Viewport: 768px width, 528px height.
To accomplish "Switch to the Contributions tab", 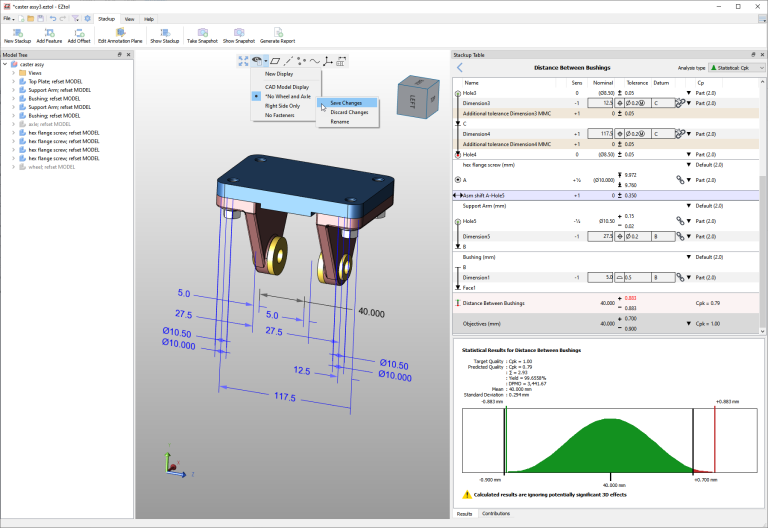I will tap(496, 513).
